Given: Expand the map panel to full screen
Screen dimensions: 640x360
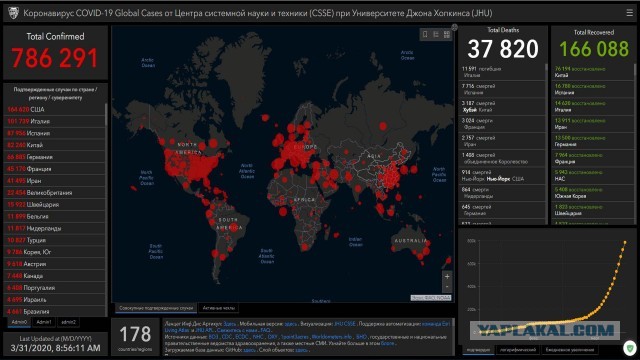Looking at the screenshot, I should point(454,27).
